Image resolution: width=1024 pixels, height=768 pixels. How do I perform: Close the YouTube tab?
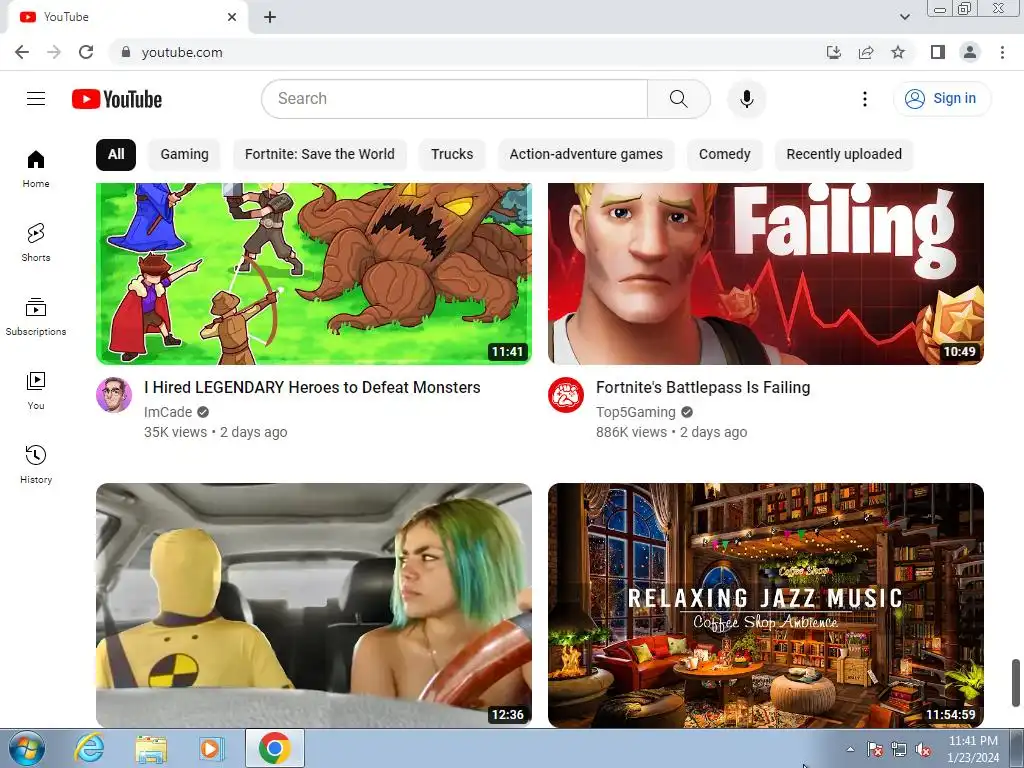[232, 17]
